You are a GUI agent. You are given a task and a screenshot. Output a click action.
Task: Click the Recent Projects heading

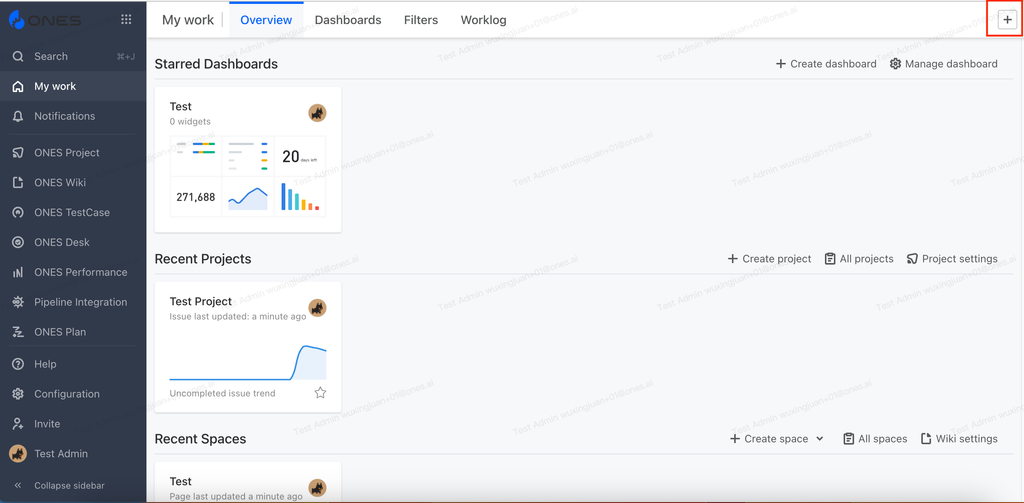click(203, 259)
